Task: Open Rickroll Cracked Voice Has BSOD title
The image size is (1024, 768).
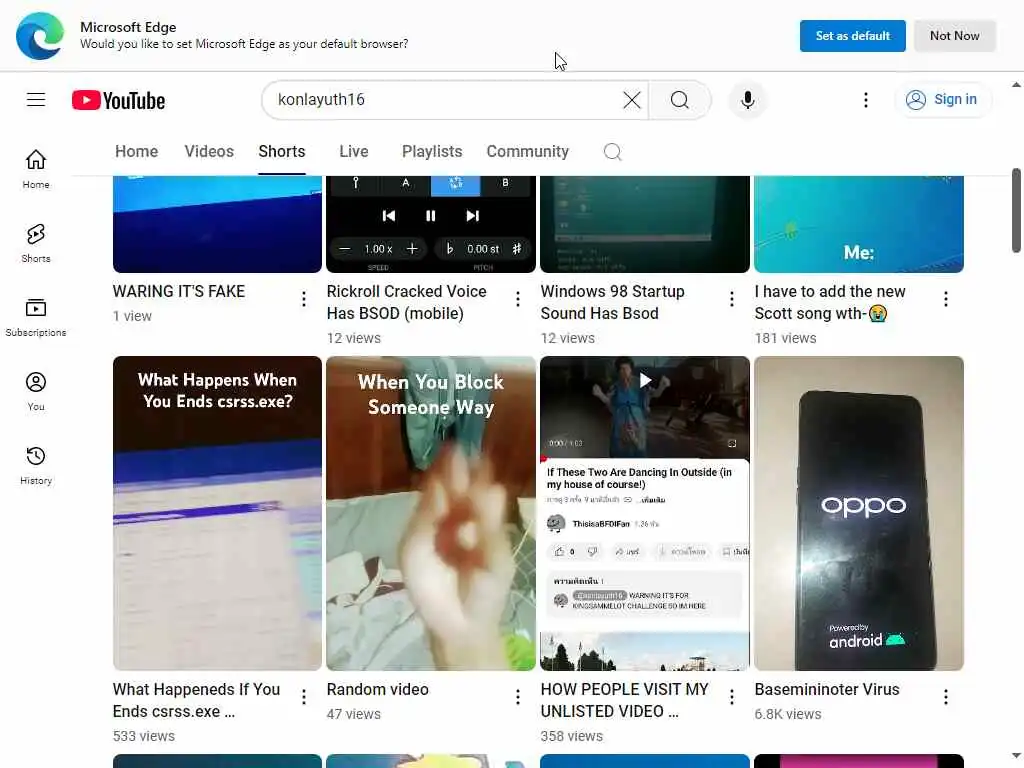Action: coord(406,302)
